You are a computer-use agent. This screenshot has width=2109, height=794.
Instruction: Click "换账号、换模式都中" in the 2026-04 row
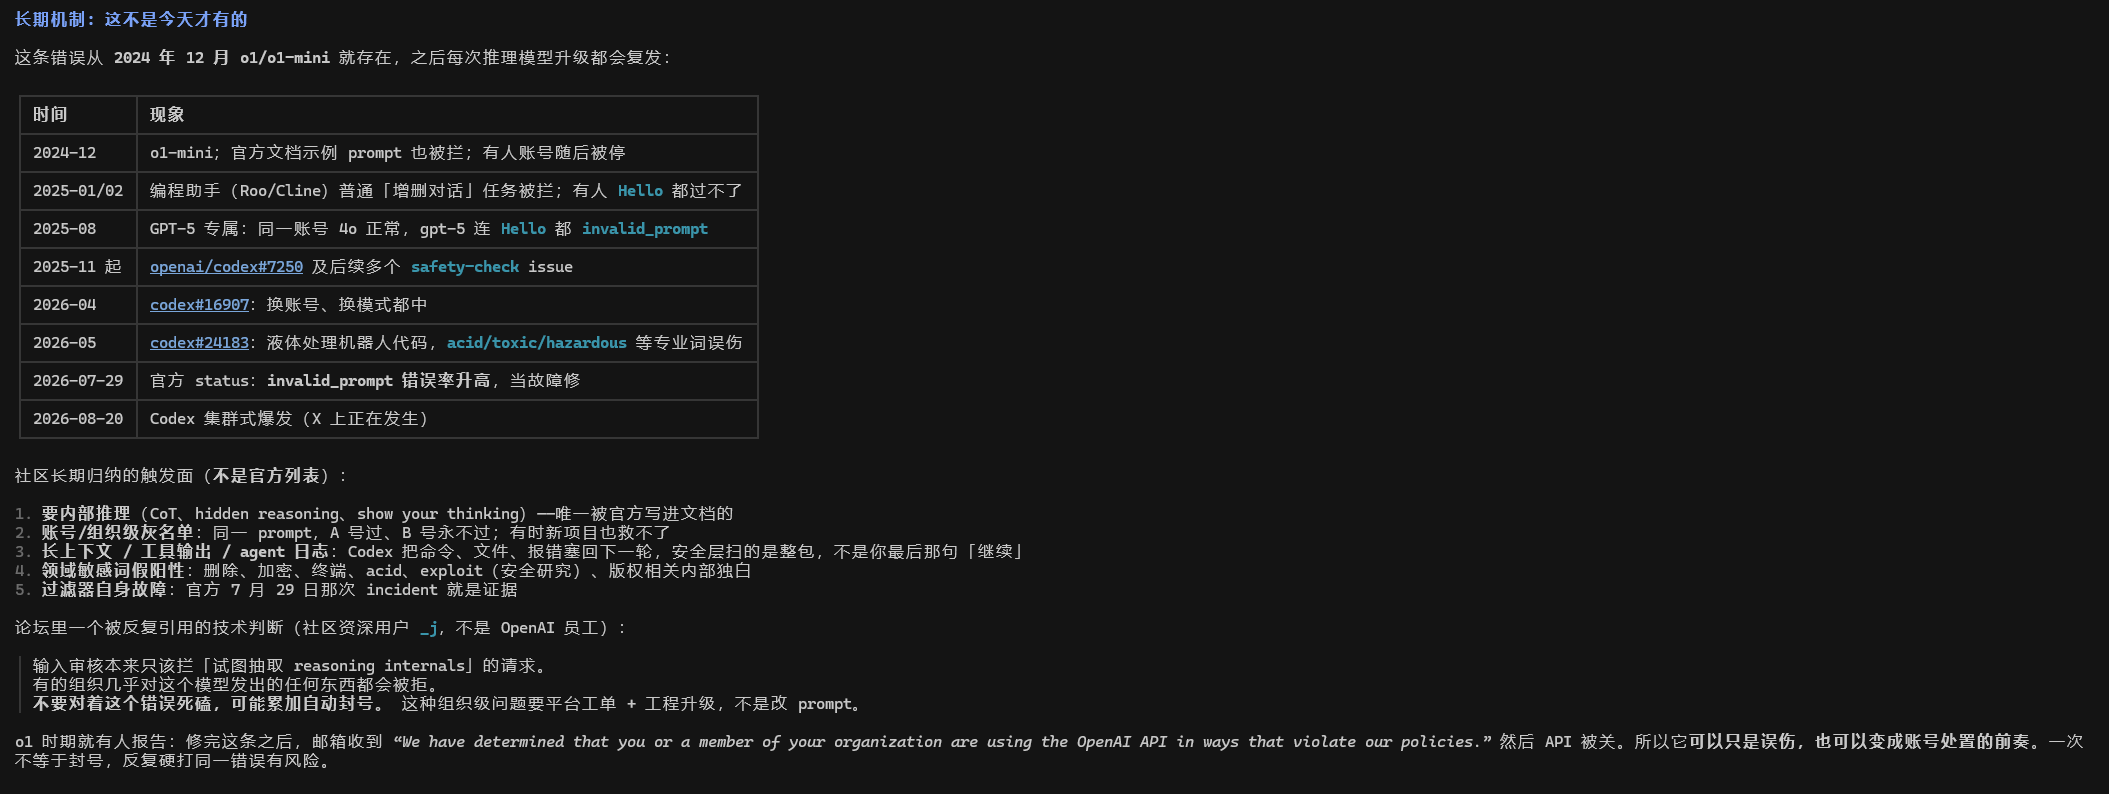(x=347, y=305)
